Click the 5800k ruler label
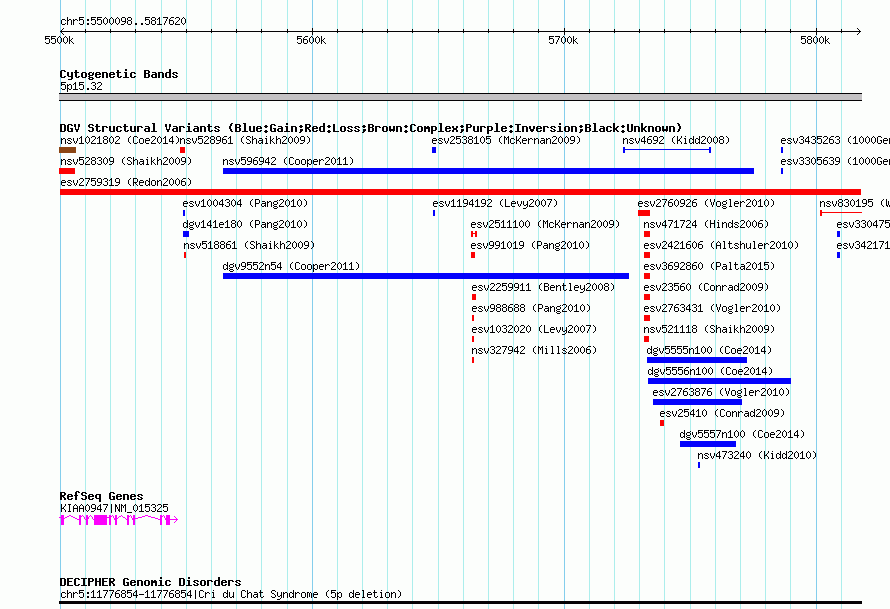This screenshot has height=609, width=890. coord(815,40)
